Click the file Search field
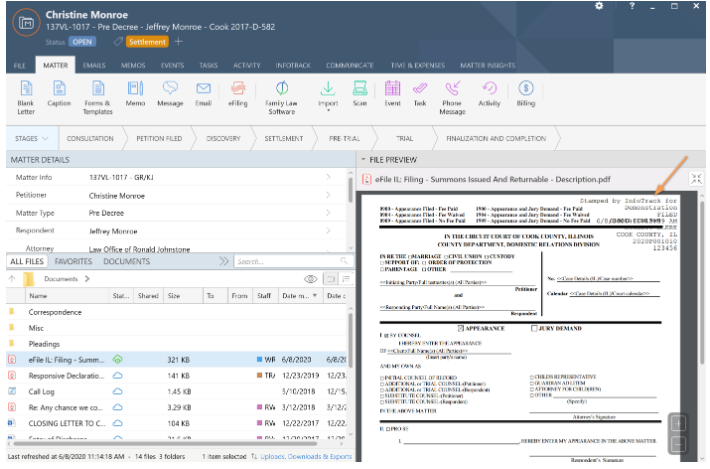The image size is (710, 469). 292,261
